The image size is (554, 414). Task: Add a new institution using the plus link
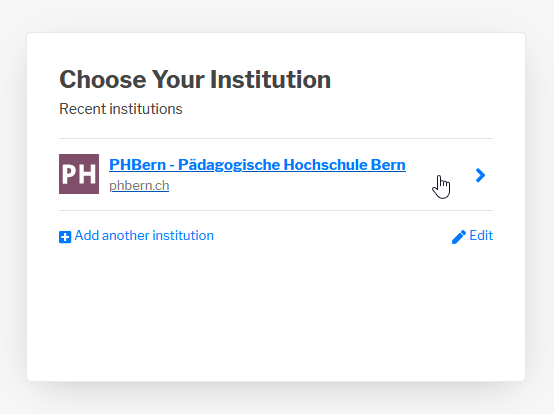pyautogui.click(x=136, y=236)
